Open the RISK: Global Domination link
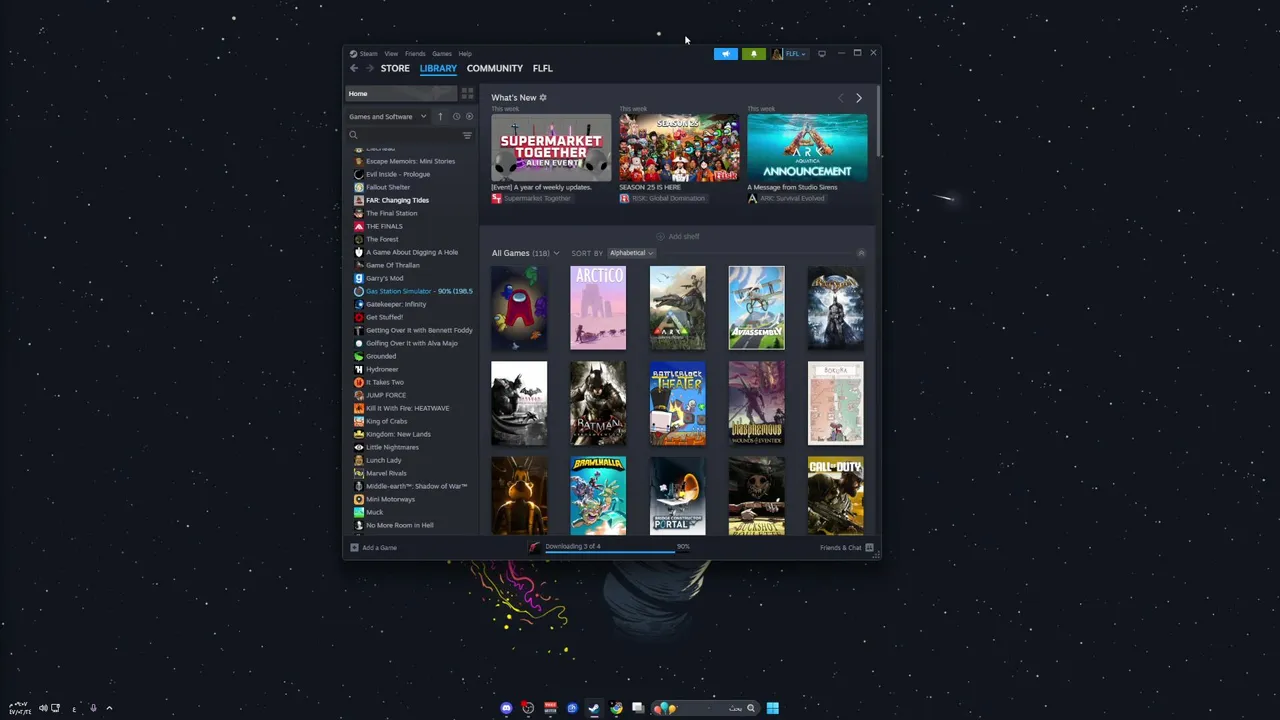This screenshot has height=720, width=1280. click(x=662, y=199)
